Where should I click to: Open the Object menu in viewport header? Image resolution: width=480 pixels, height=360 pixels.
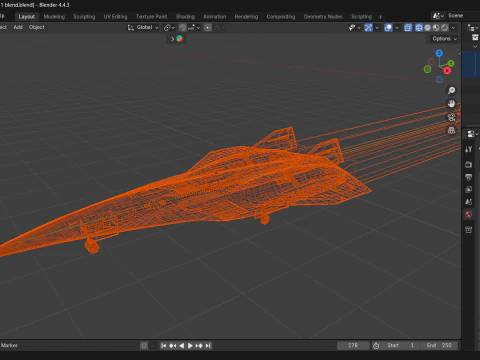pos(36,27)
